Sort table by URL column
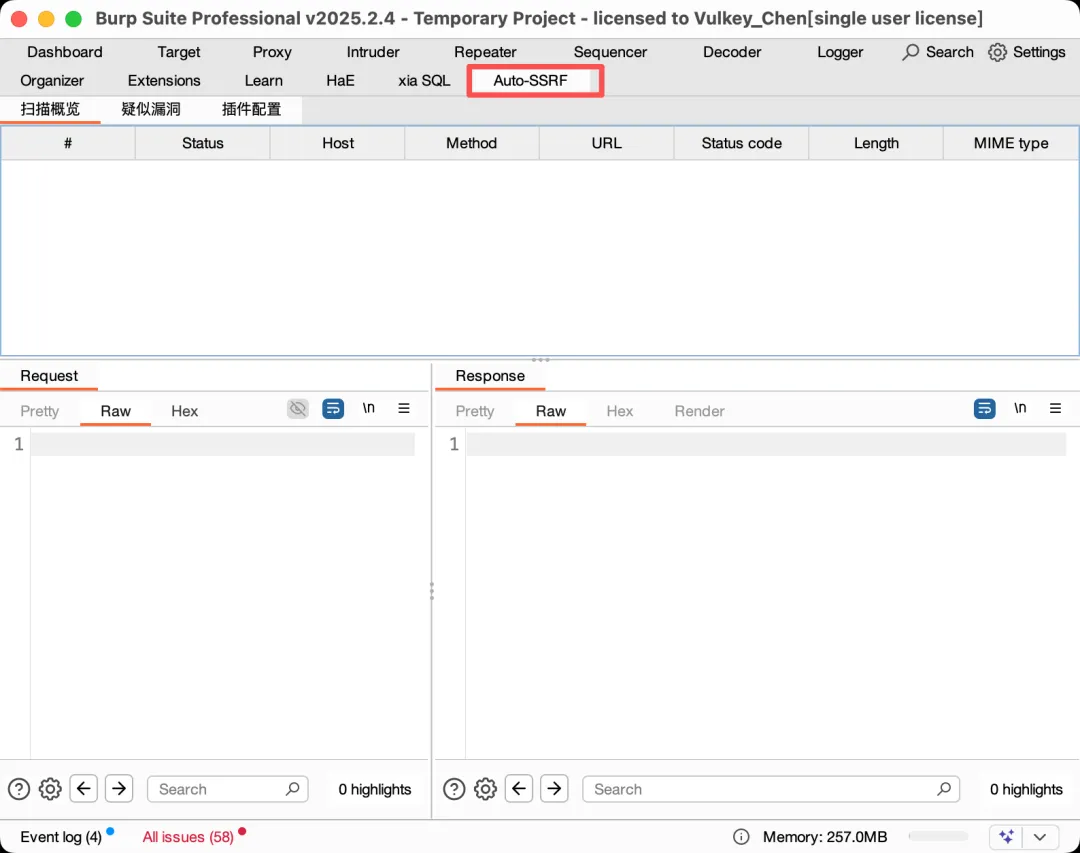This screenshot has width=1080, height=853. point(607,143)
